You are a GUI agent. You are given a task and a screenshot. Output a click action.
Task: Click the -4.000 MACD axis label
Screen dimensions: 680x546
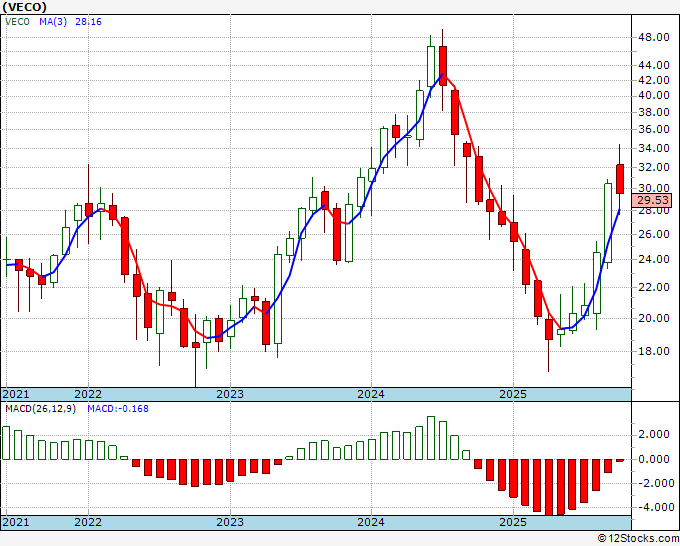[653, 507]
